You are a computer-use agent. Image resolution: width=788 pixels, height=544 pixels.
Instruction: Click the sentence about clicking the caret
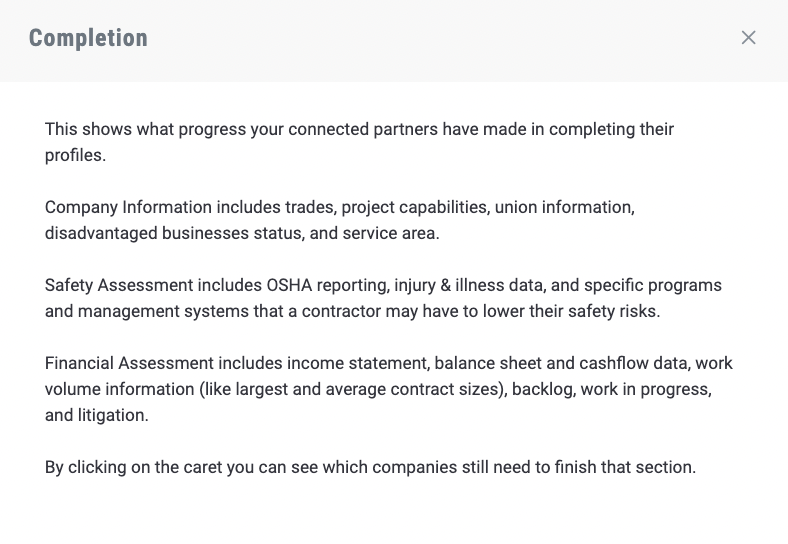370,467
